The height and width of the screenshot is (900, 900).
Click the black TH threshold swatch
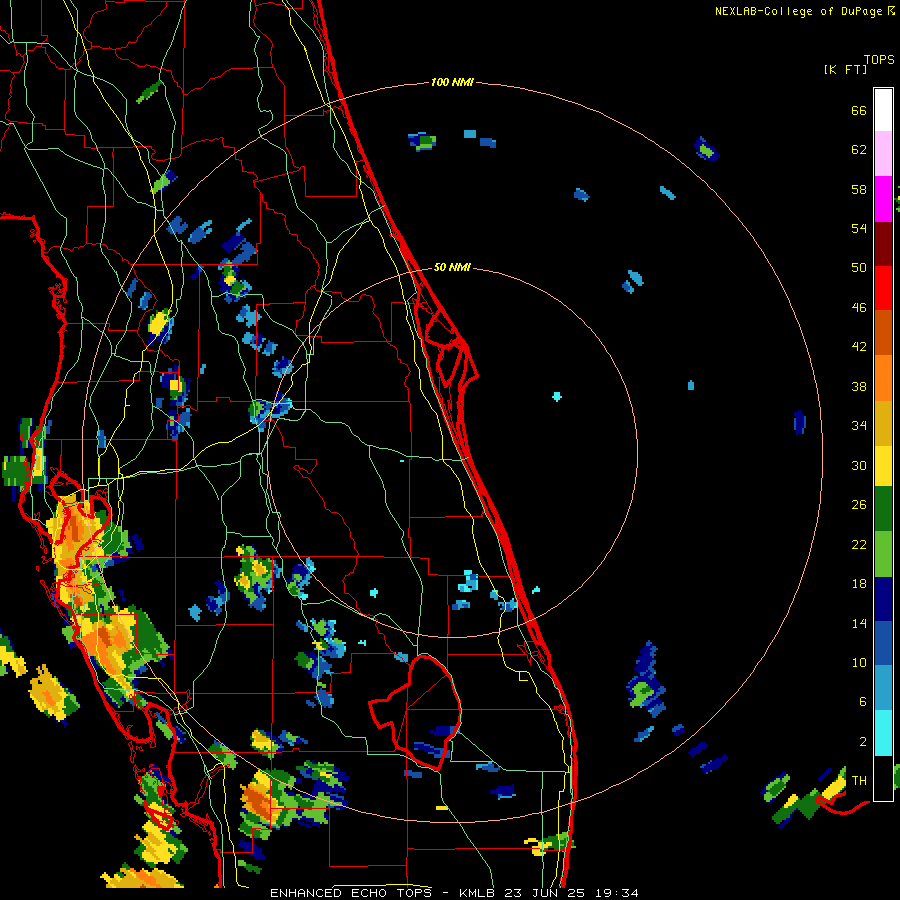tap(883, 778)
